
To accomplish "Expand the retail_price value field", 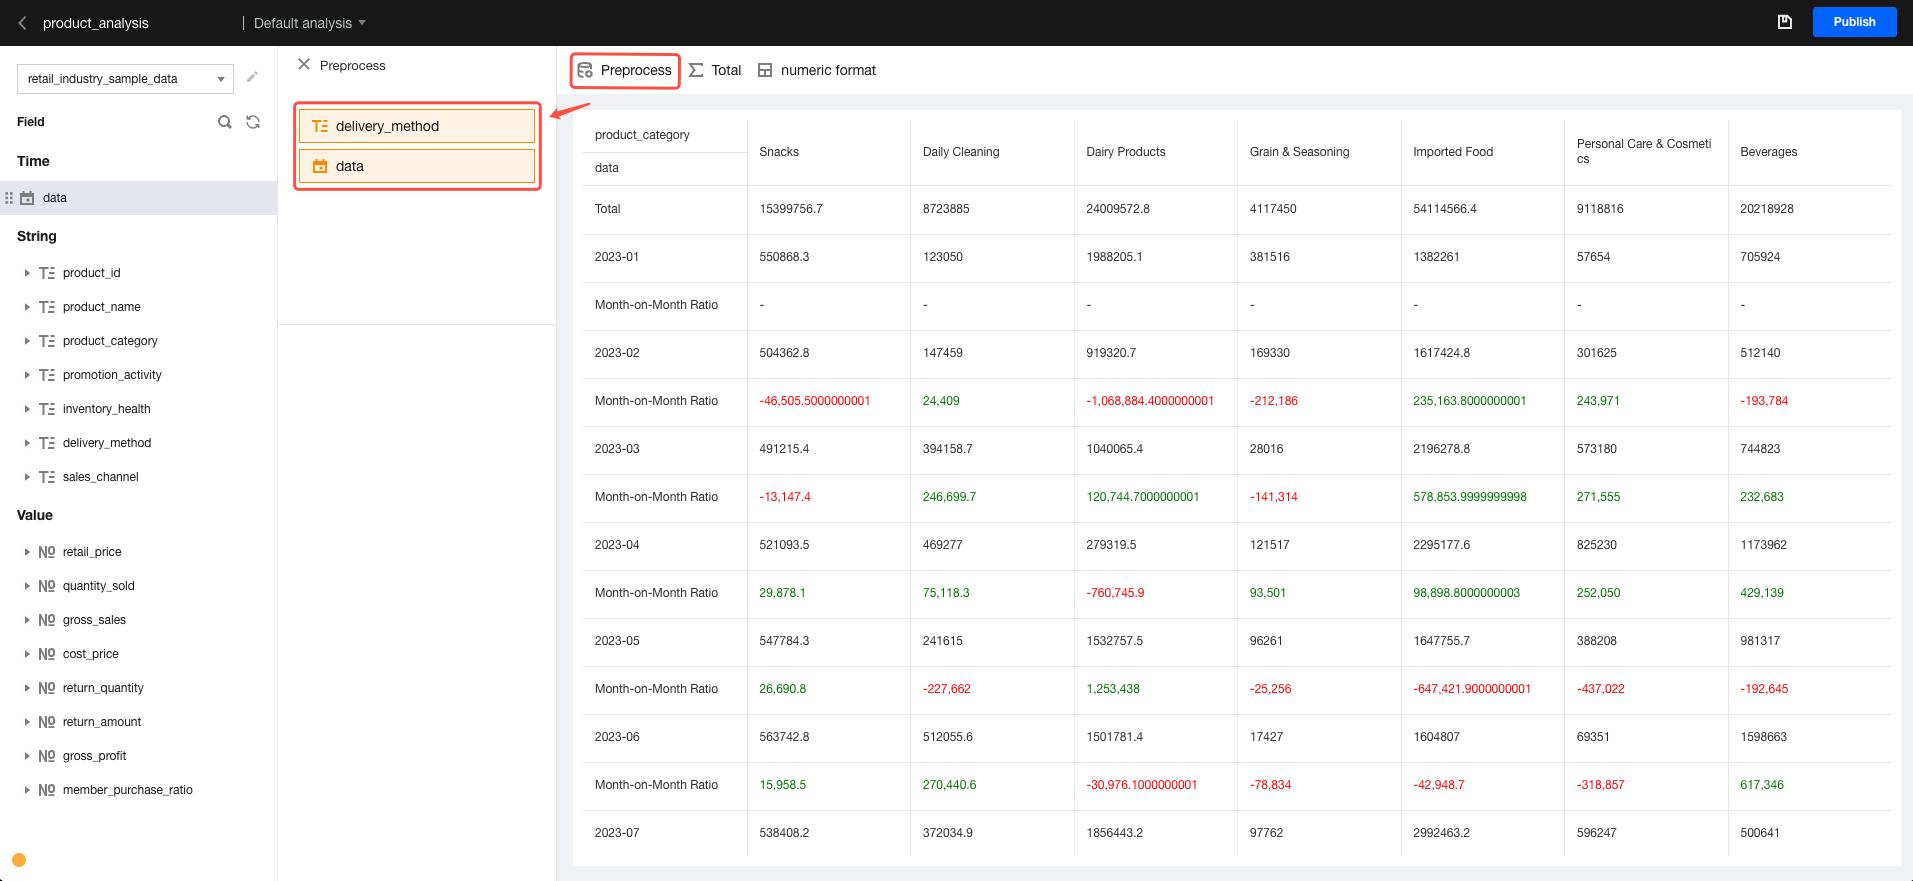I will click(x=27, y=552).
